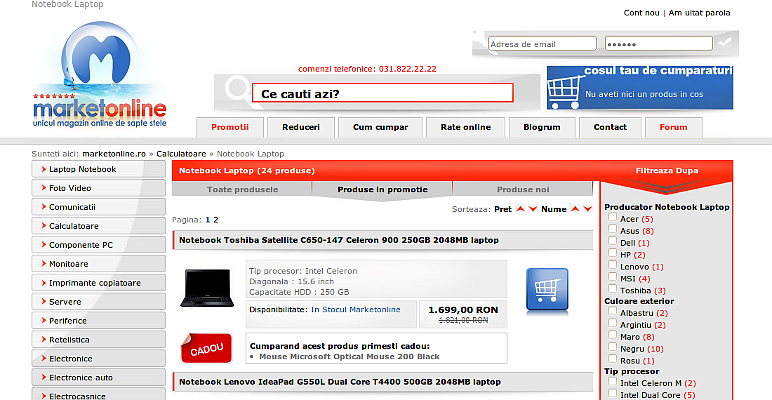The height and width of the screenshot is (400, 772).
Task: Click the marketonline logo
Action: pyautogui.click(x=99, y=74)
